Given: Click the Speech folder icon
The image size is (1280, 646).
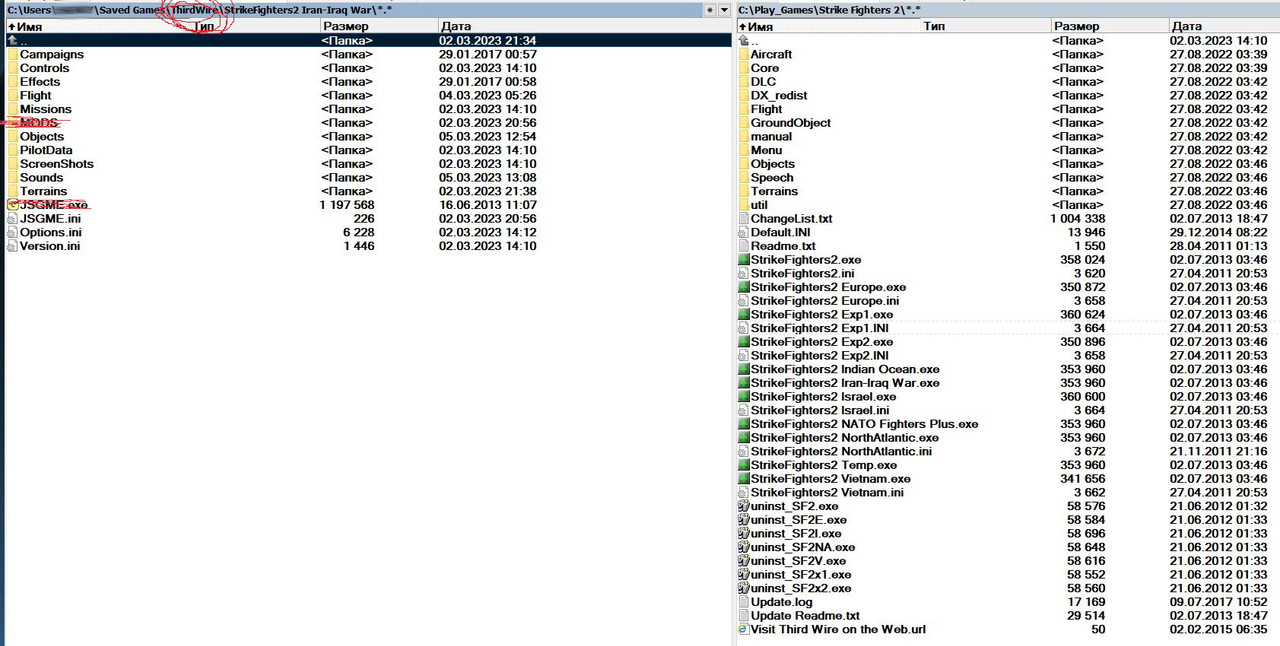Looking at the screenshot, I should click(x=743, y=178).
